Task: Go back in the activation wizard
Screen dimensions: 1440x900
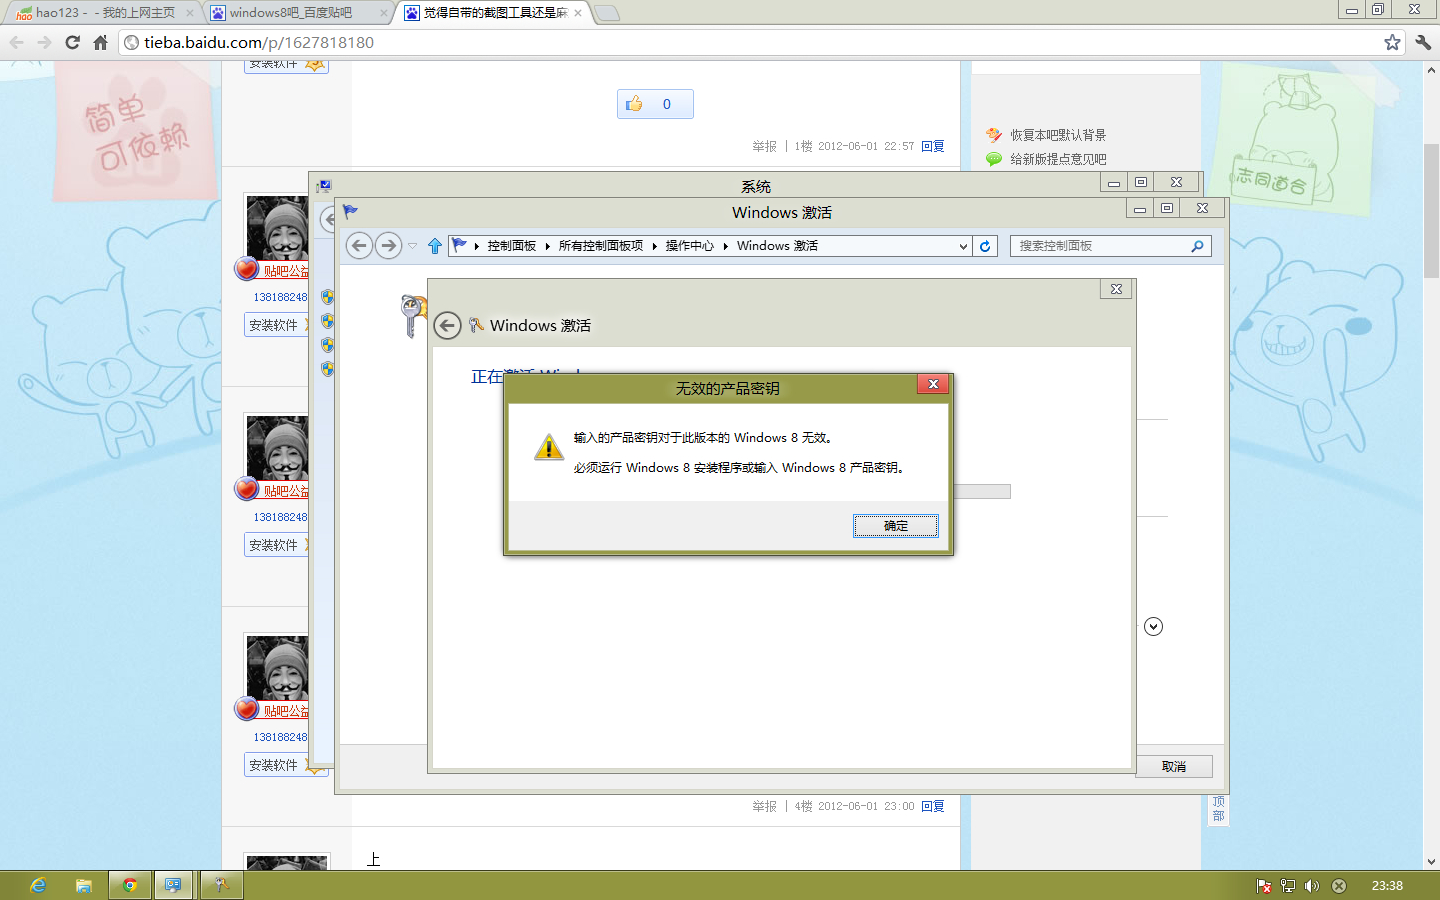Action: pyautogui.click(x=448, y=325)
